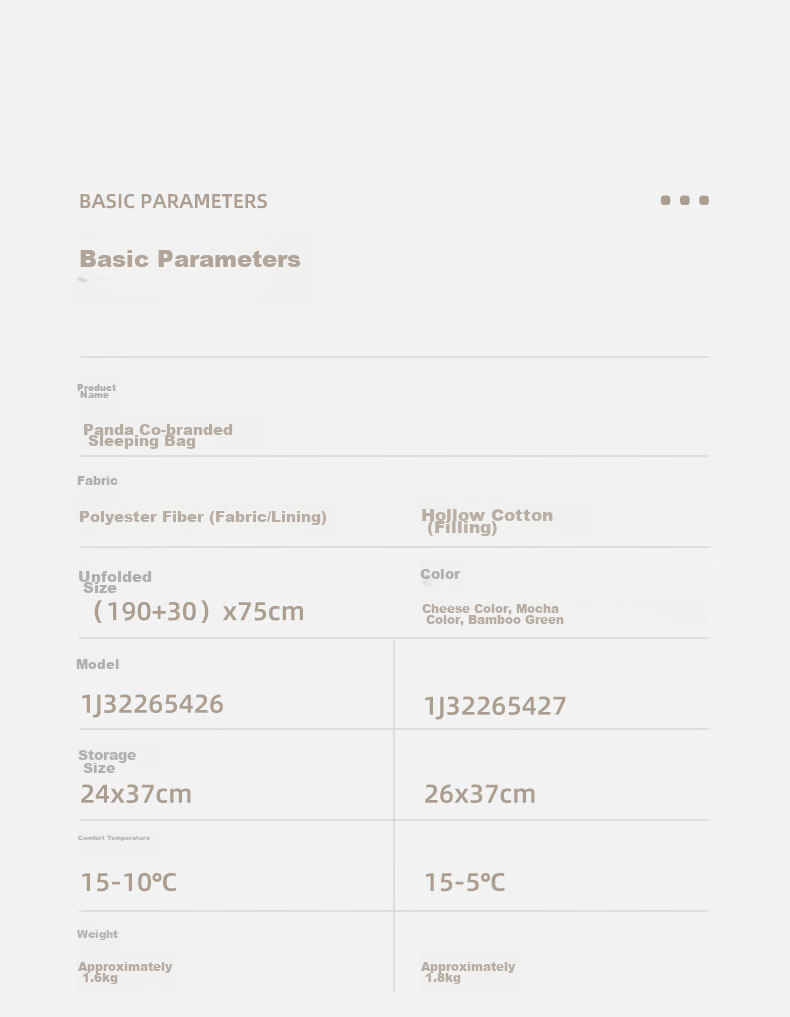Click the Fabric label
790x1017 pixels.
[x=97, y=481]
